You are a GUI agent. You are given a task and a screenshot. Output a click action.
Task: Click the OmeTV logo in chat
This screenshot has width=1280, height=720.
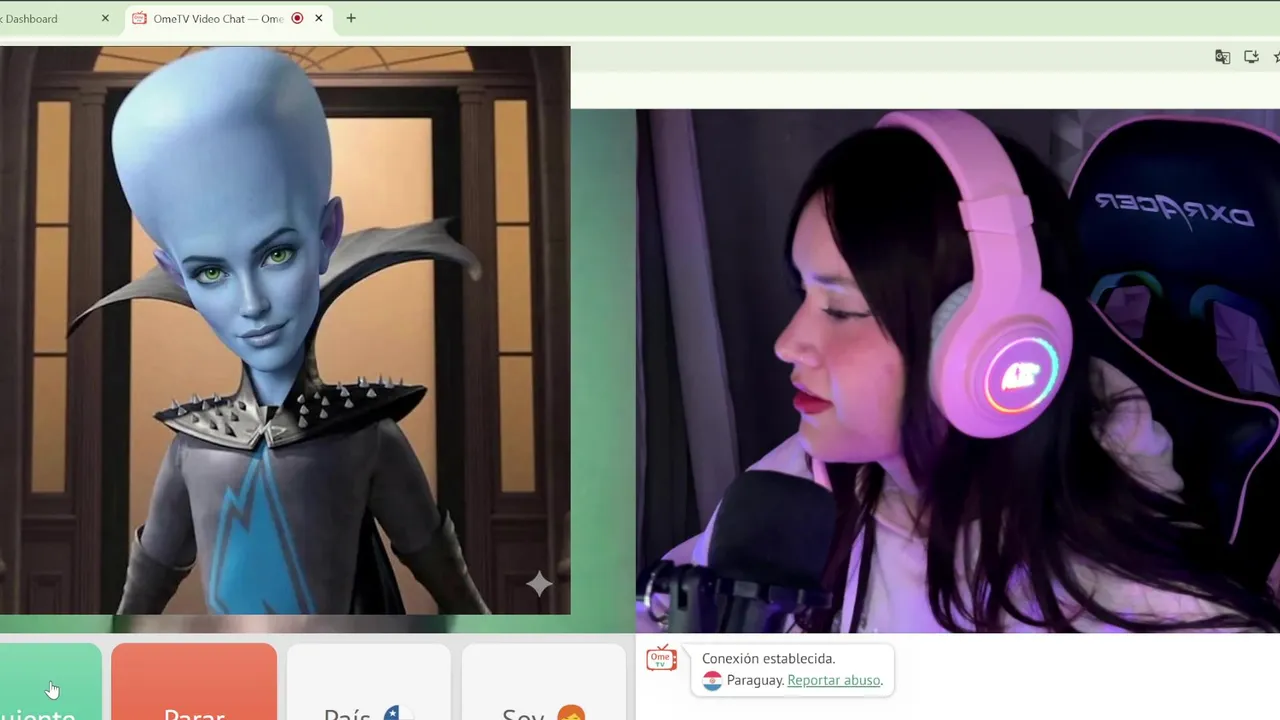661,658
